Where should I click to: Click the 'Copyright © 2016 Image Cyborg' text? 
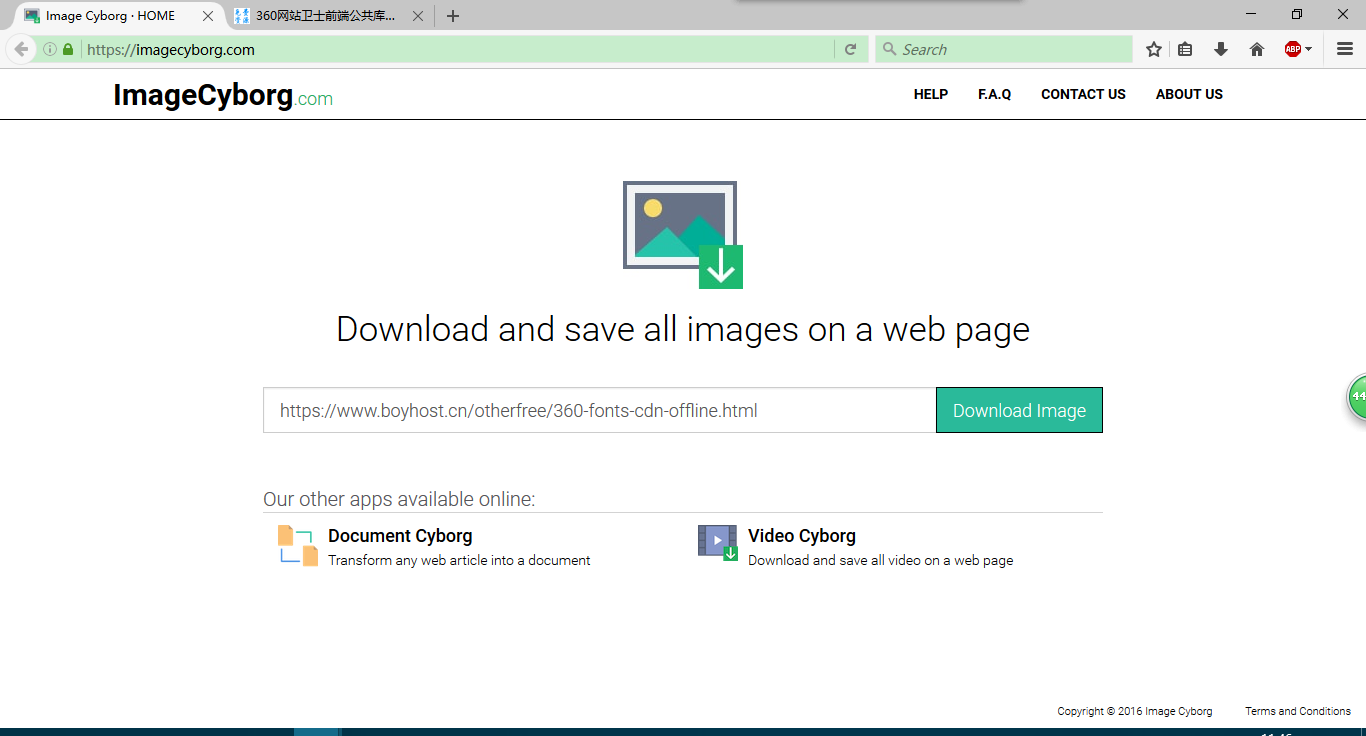1135,711
